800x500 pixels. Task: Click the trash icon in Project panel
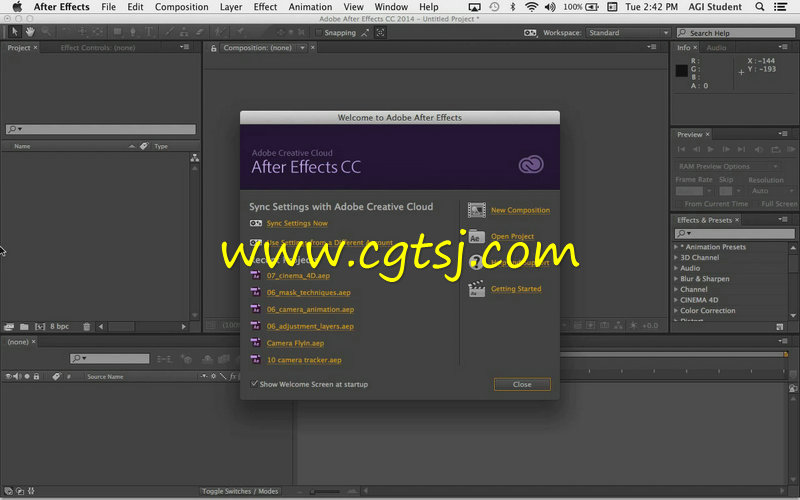pos(87,327)
